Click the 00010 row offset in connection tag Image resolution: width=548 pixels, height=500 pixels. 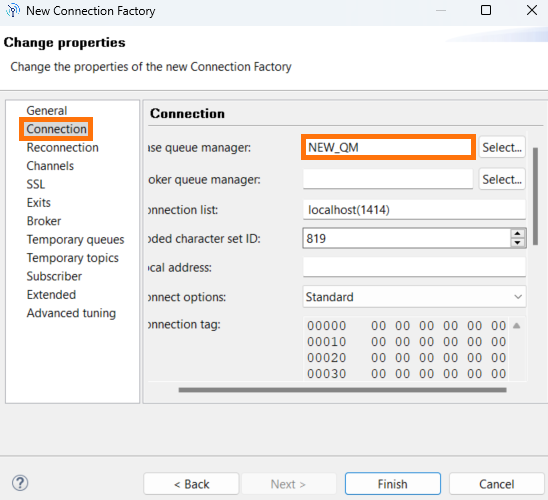pos(326,342)
